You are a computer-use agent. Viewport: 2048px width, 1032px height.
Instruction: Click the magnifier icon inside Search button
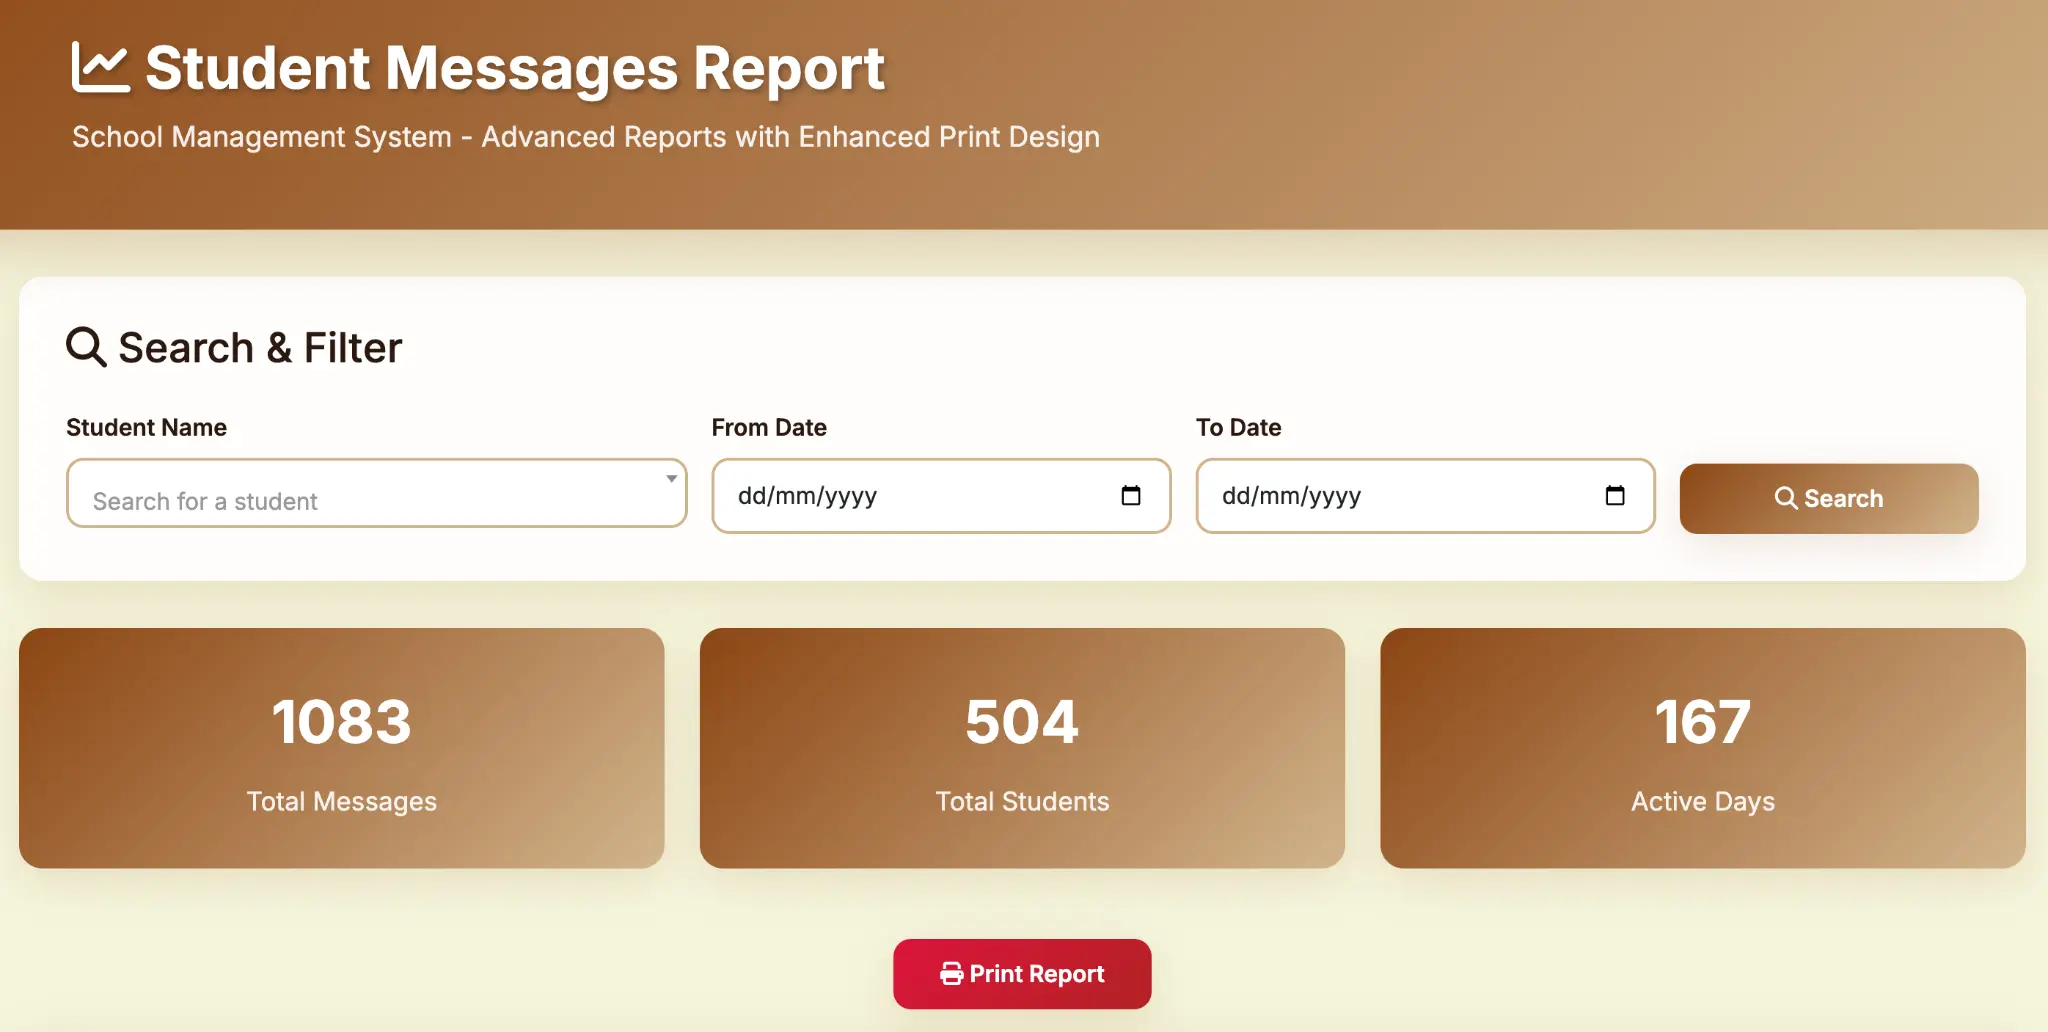coord(1786,498)
